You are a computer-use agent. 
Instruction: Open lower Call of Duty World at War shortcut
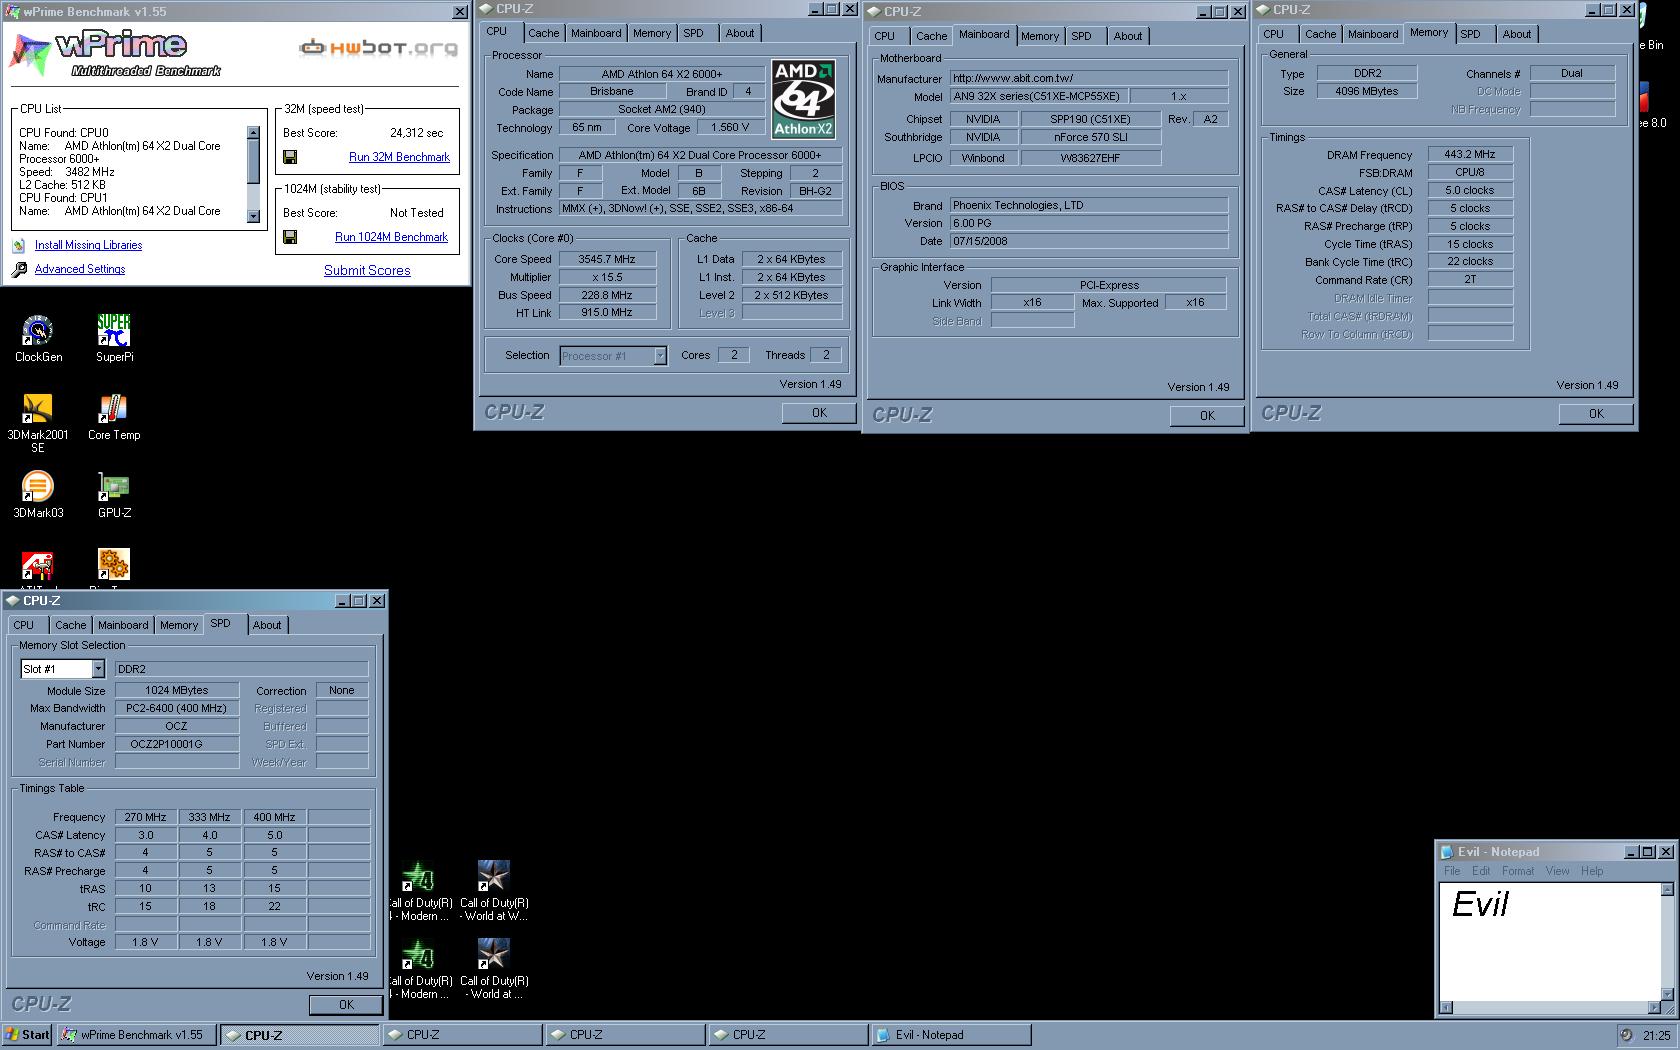pyautogui.click(x=494, y=955)
